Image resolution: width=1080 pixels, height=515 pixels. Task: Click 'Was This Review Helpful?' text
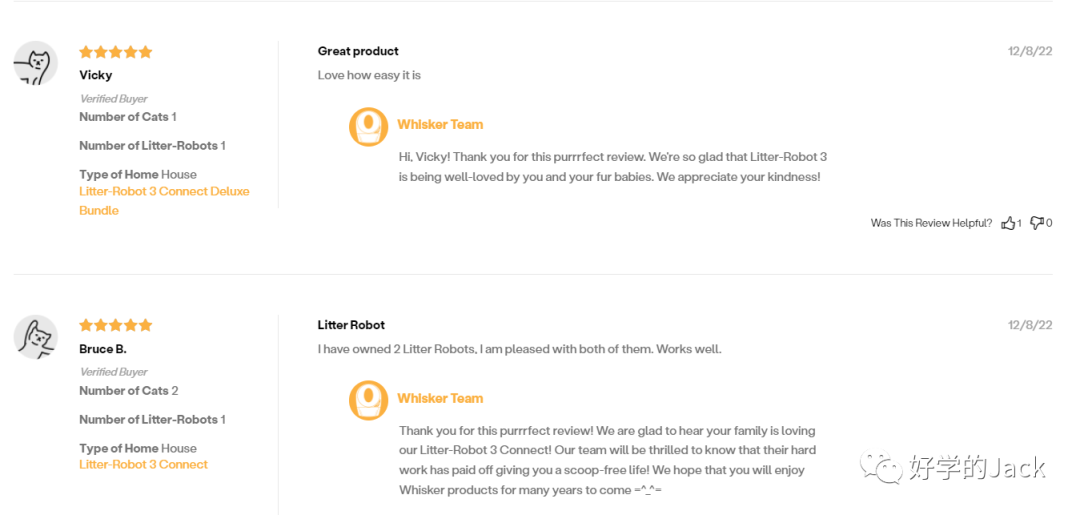point(931,223)
